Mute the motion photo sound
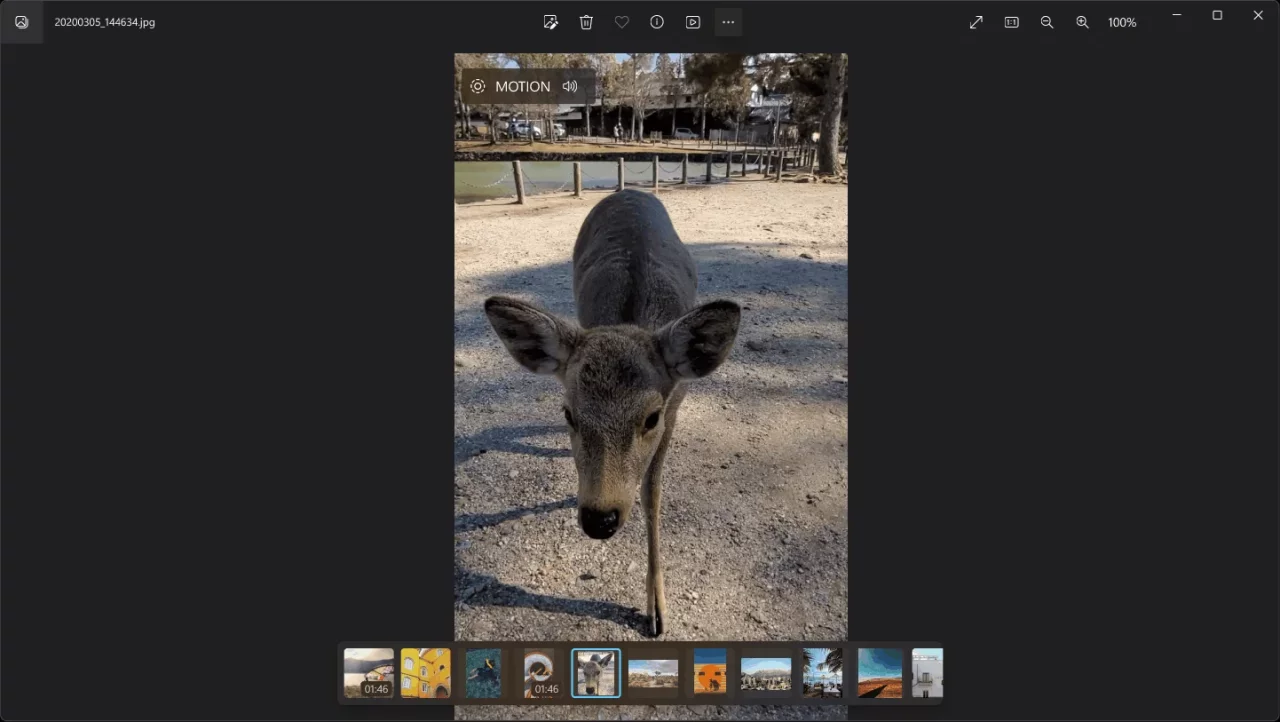 click(570, 87)
